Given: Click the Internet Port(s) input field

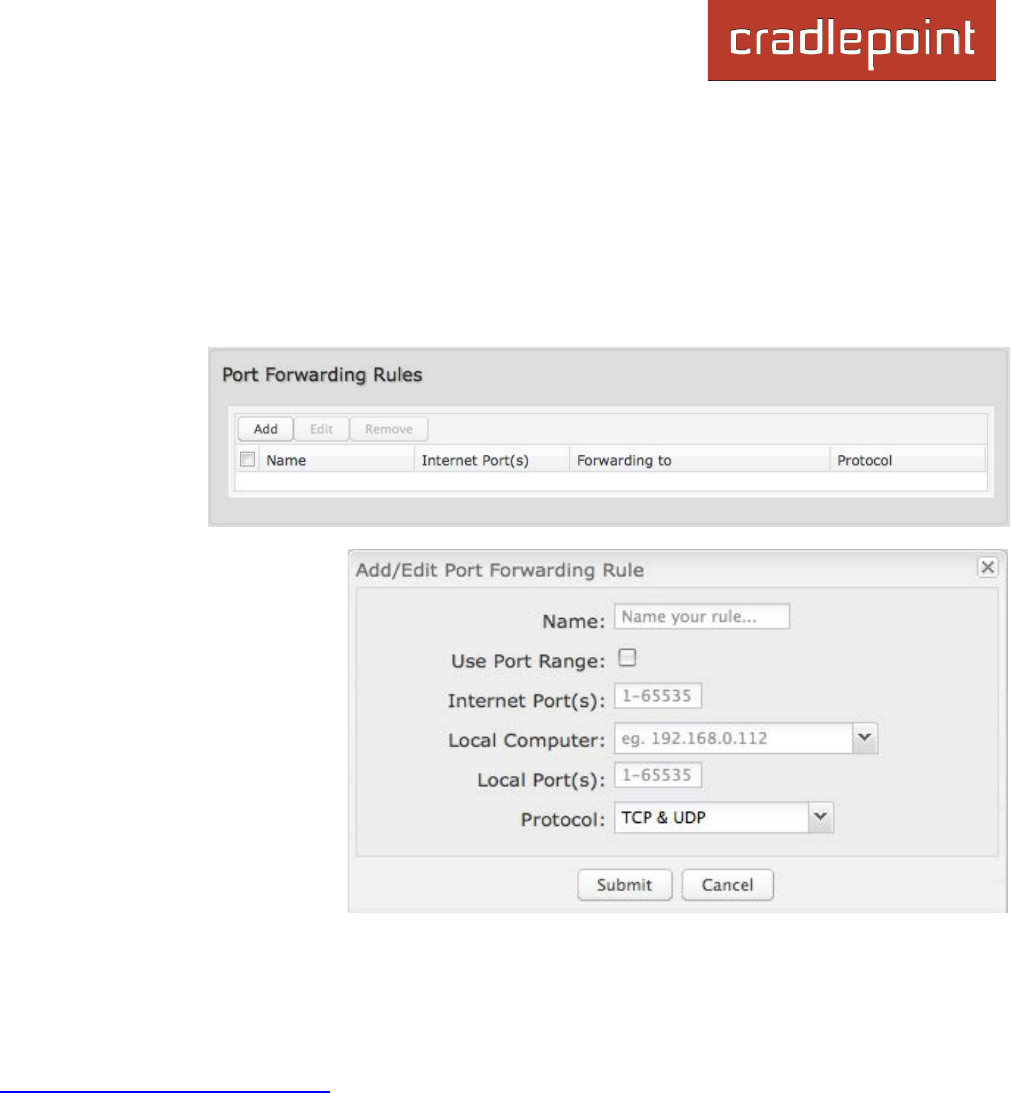Looking at the screenshot, I should point(657,696).
